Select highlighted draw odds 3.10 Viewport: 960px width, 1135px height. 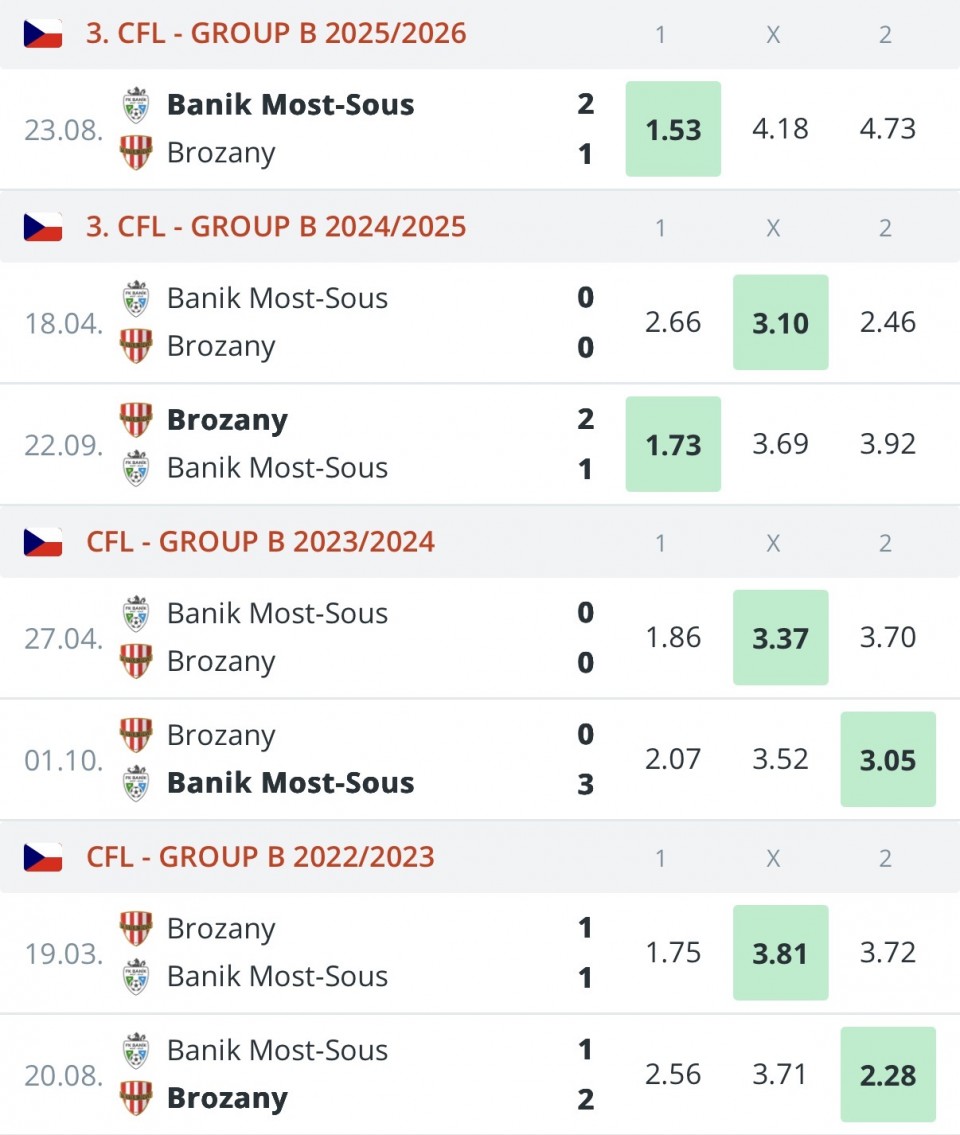[x=780, y=323]
